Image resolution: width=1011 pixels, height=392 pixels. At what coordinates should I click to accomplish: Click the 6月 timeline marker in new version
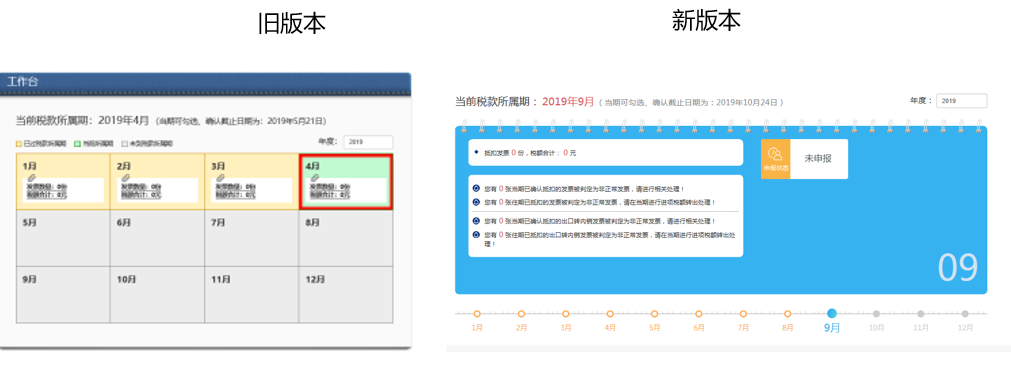699,314
